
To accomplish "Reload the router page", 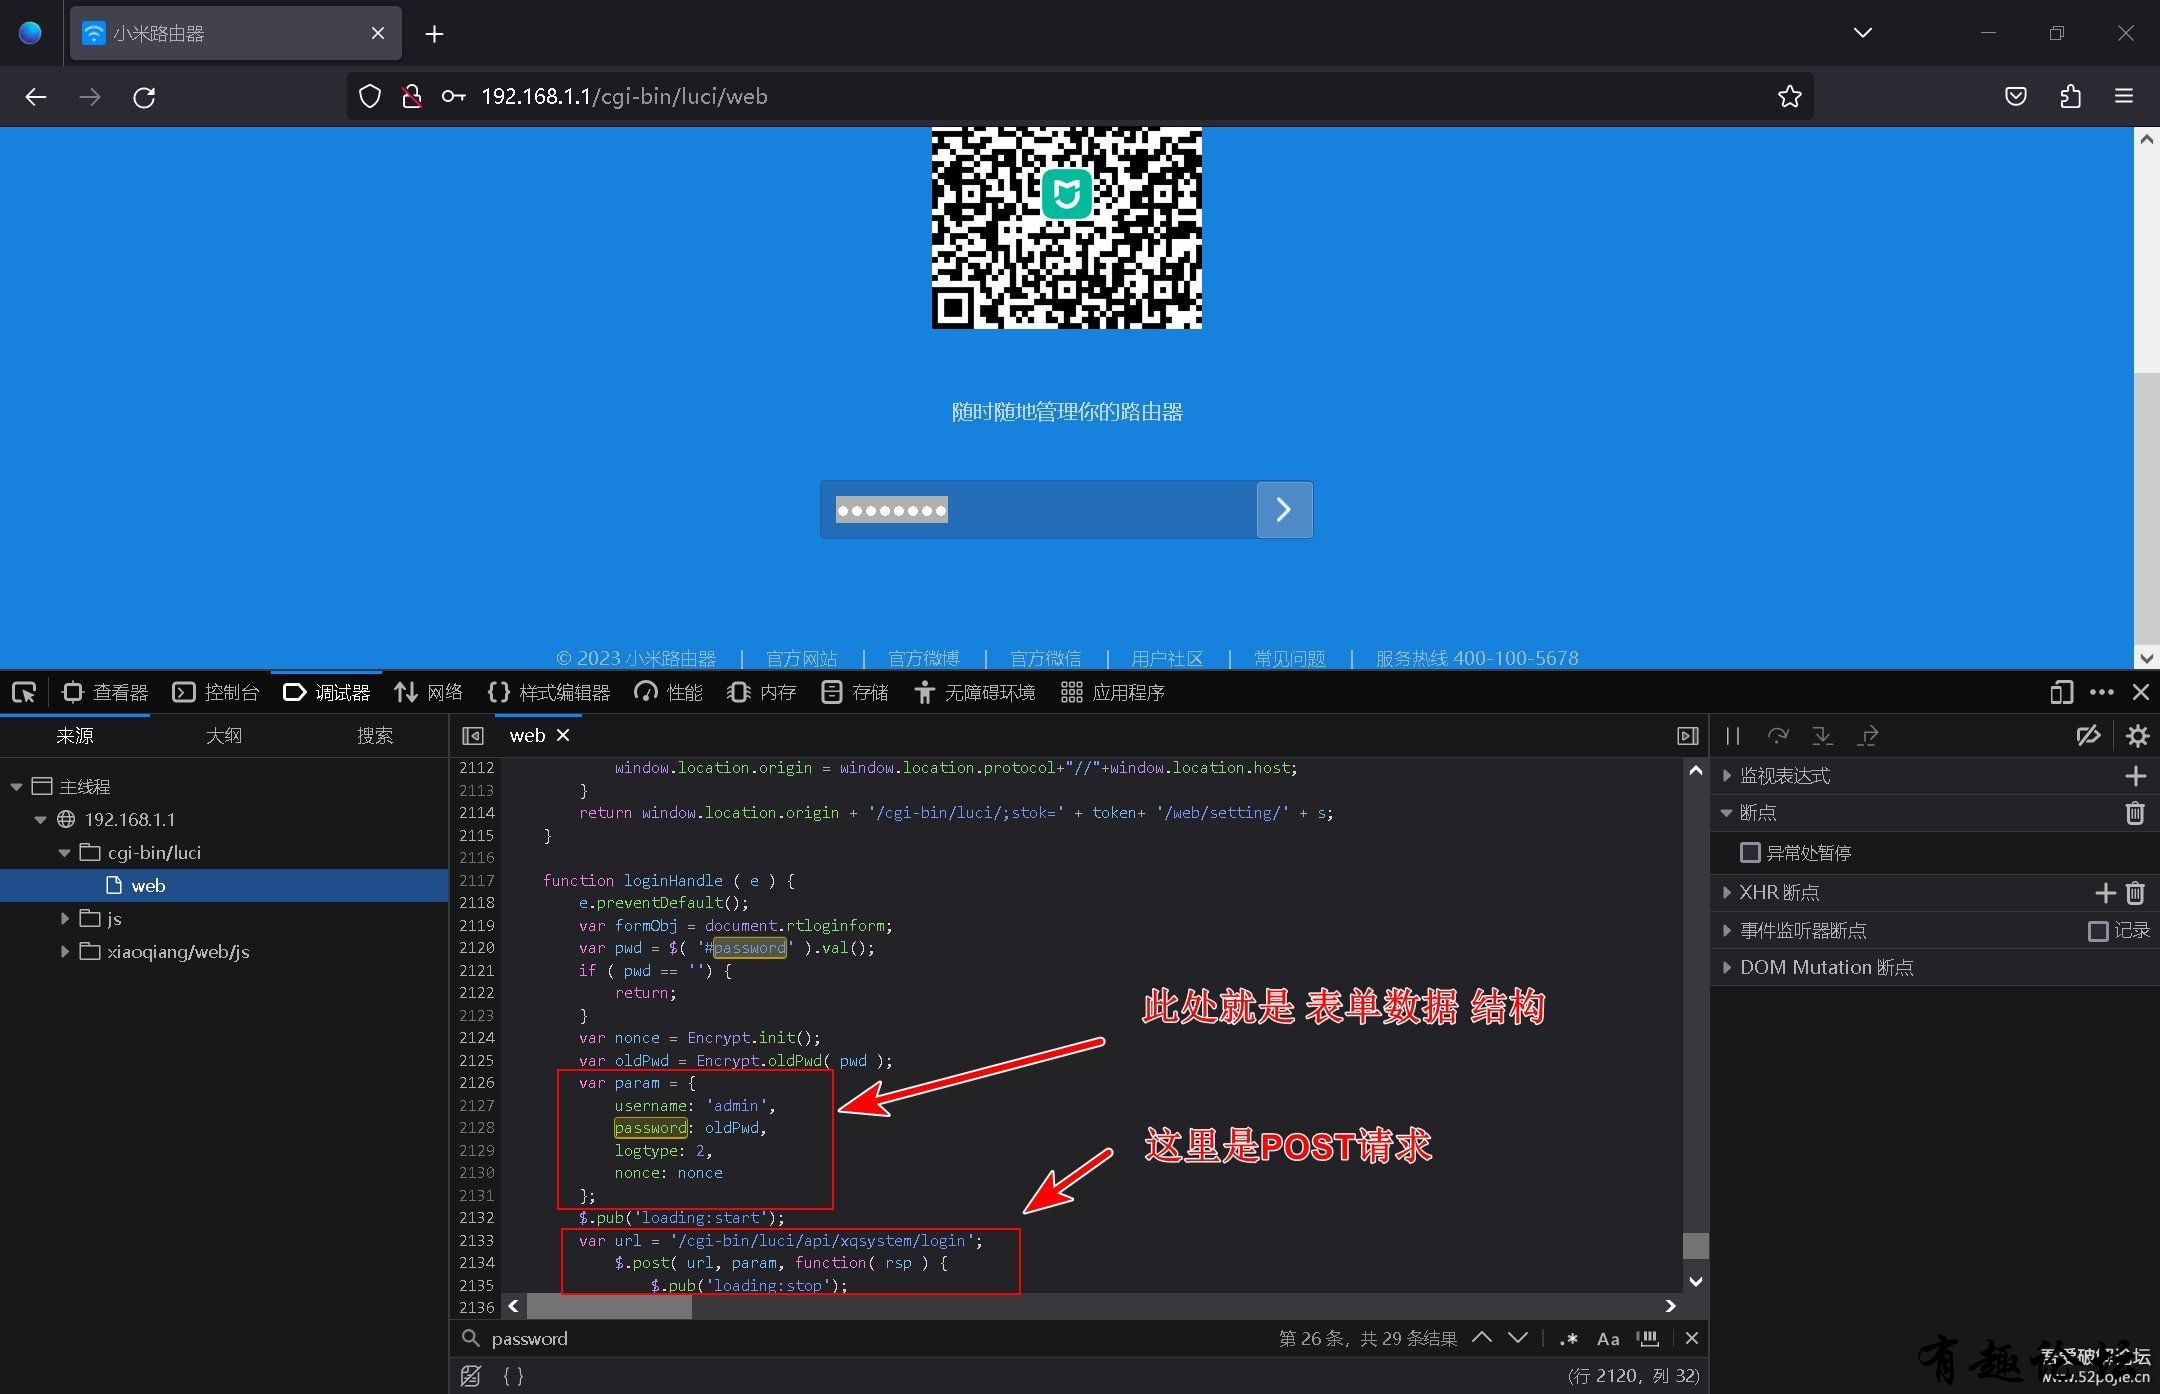I will pos(144,97).
